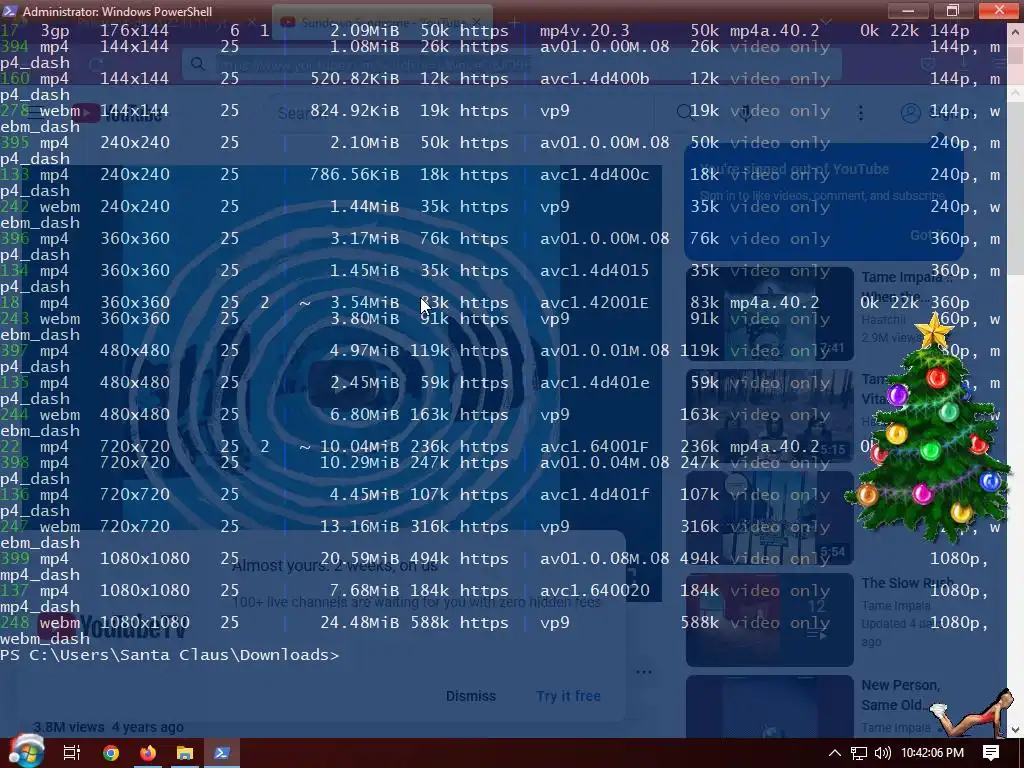Click the 176x144 resolution text
This screenshot has width=1024, height=768.
click(135, 31)
